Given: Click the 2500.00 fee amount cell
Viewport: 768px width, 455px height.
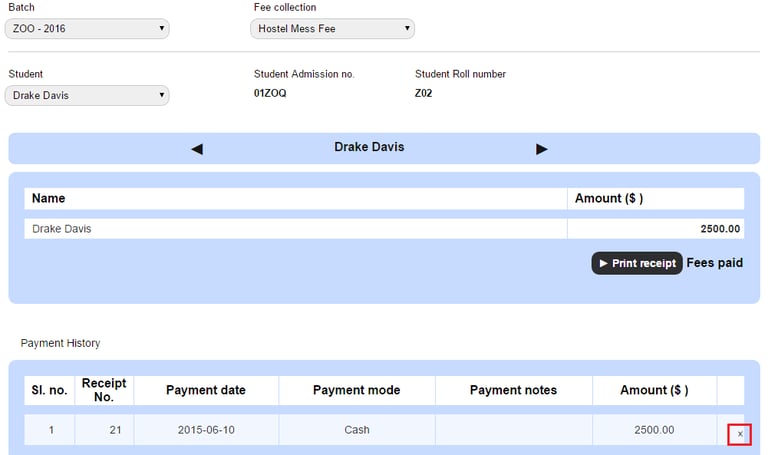Looking at the screenshot, I should coord(720,229).
